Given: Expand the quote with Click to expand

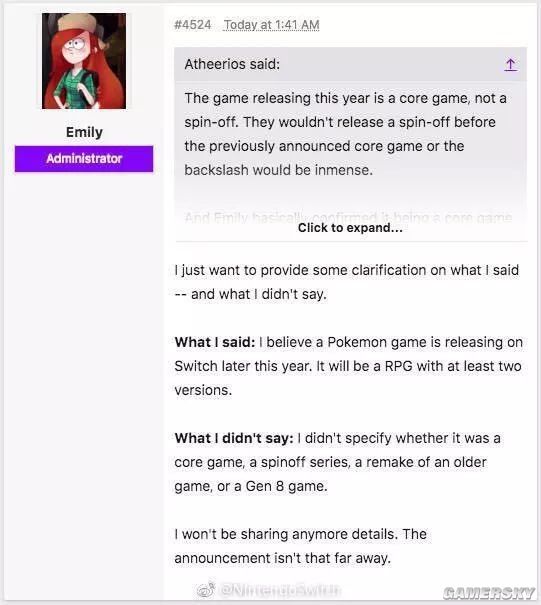Looking at the screenshot, I should (350, 228).
